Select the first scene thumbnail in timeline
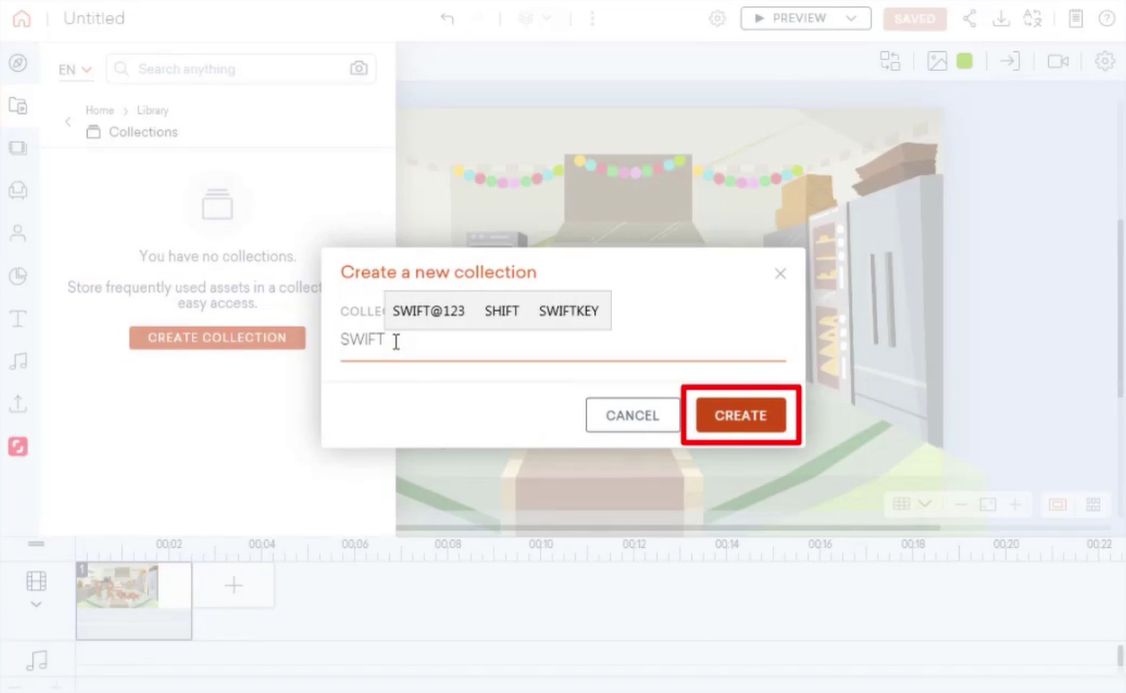This screenshot has width=1126, height=693. [134, 600]
